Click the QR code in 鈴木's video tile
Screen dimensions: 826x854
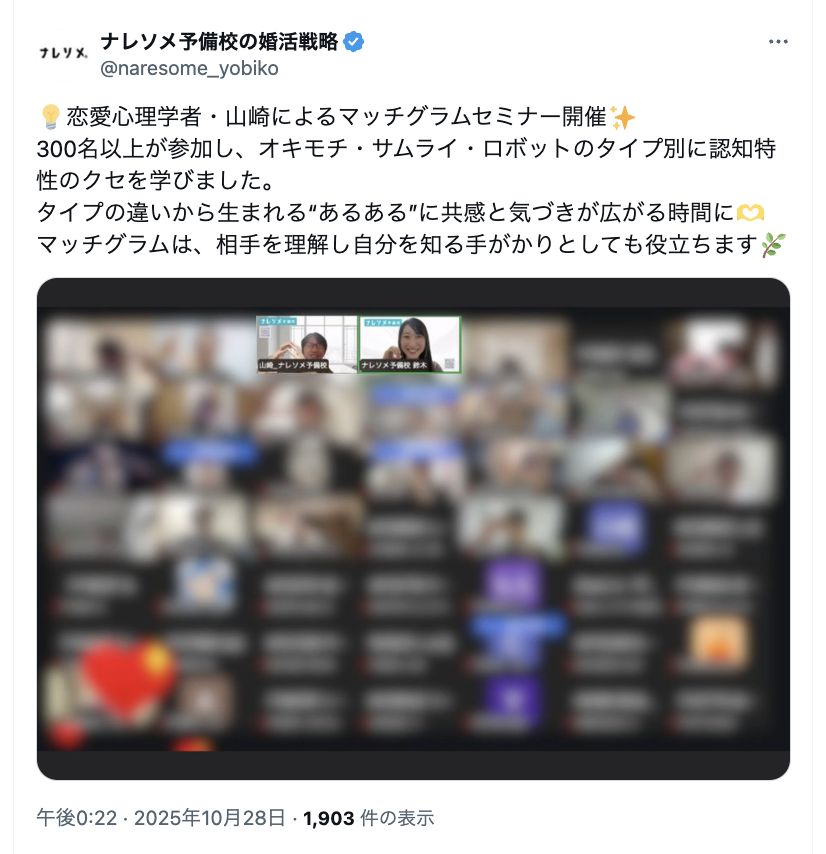click(x=449, y=364)
